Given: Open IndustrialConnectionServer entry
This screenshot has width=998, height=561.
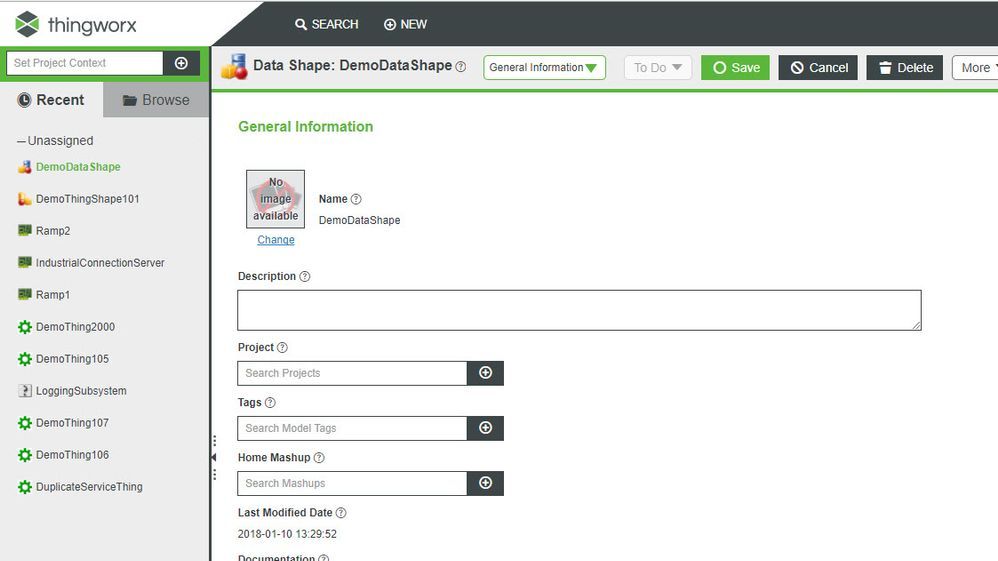Looking at the screenshot, I should [x=100, y=262].
